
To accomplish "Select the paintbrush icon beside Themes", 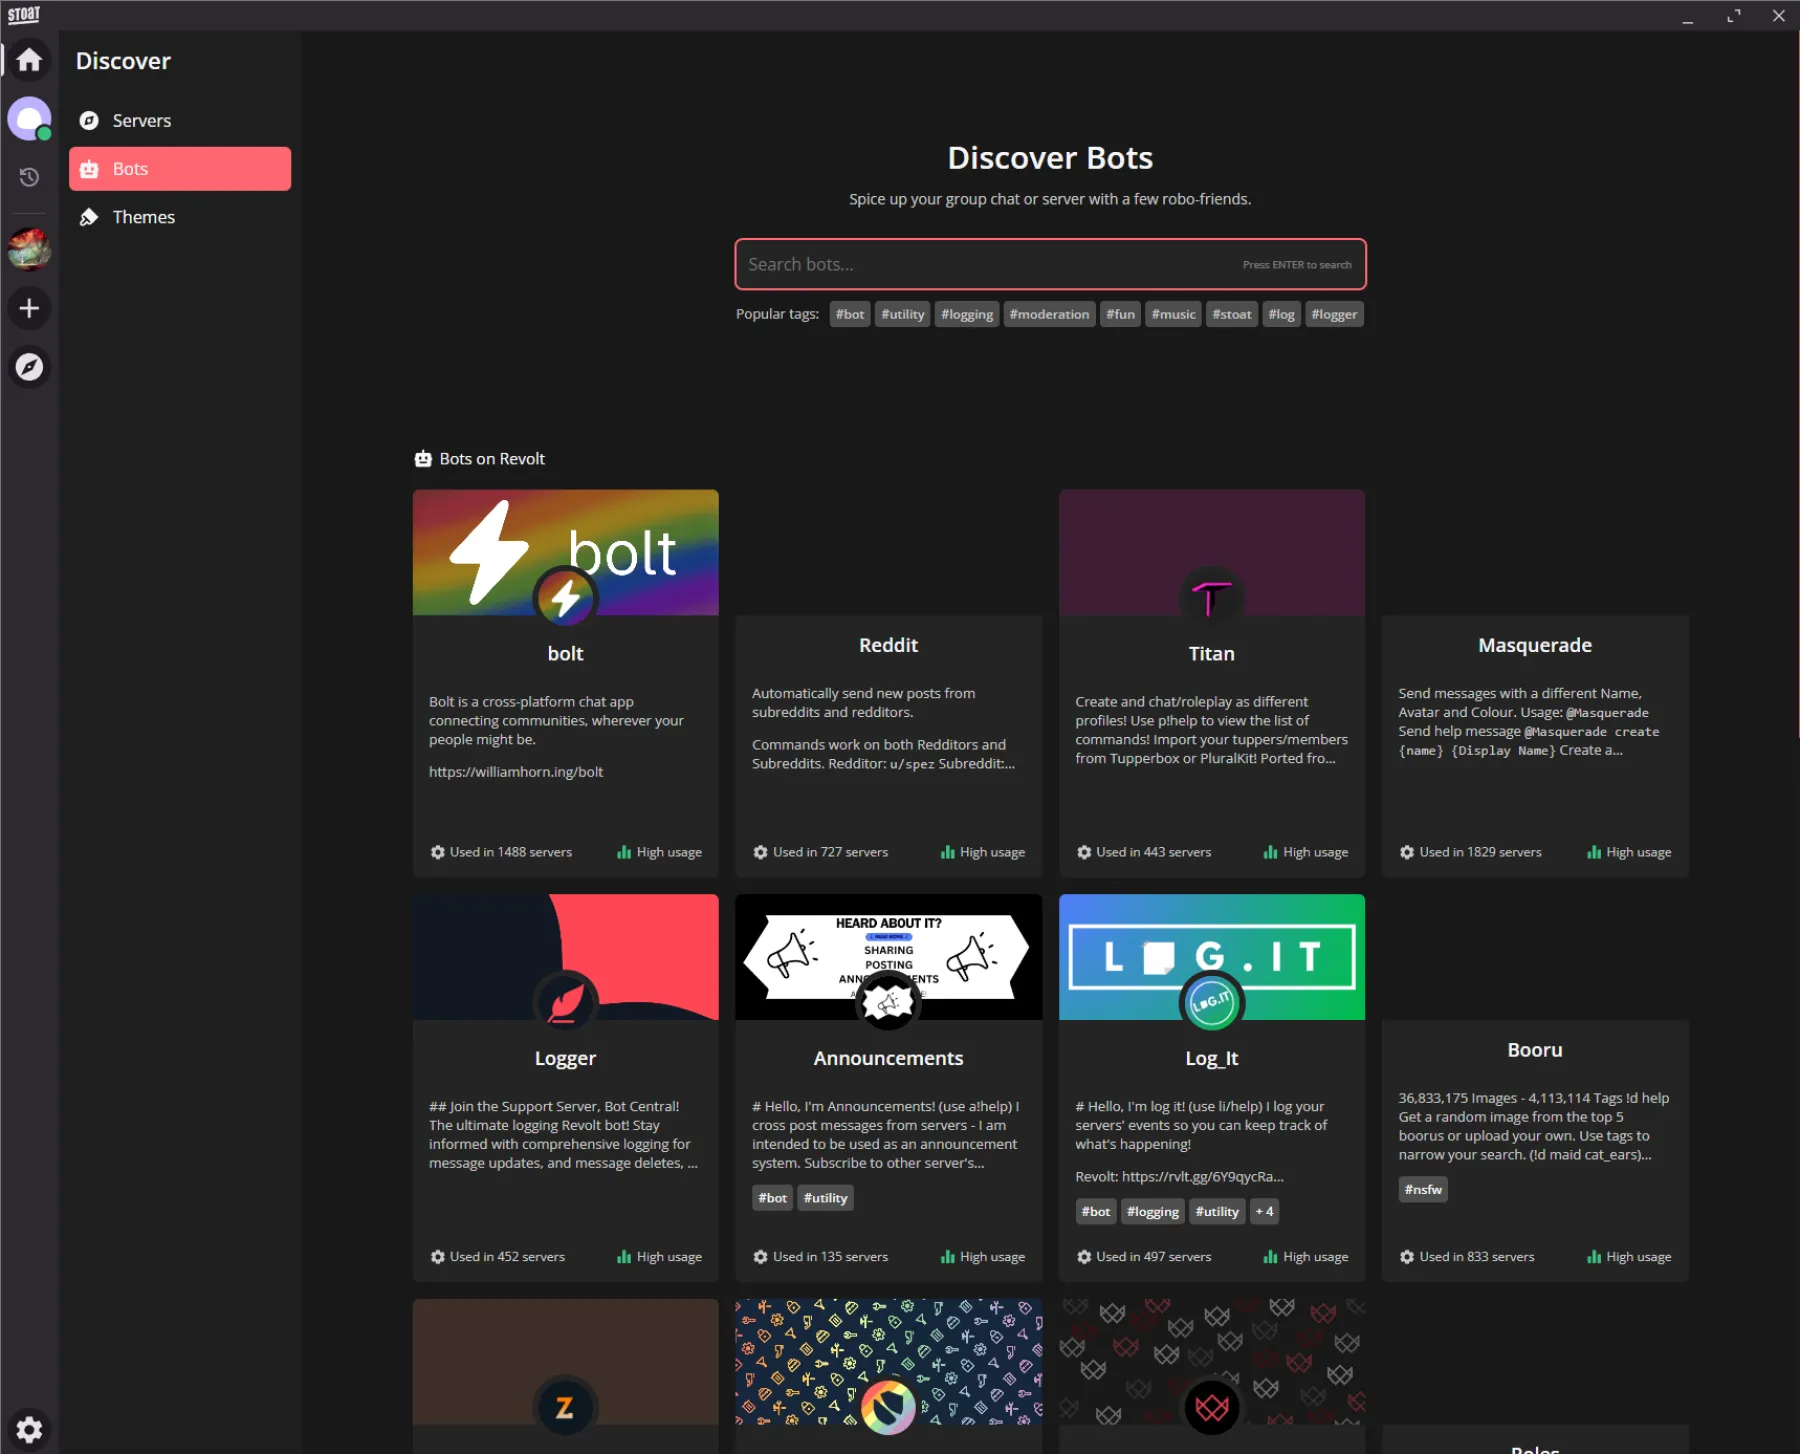I will point(90,216).
